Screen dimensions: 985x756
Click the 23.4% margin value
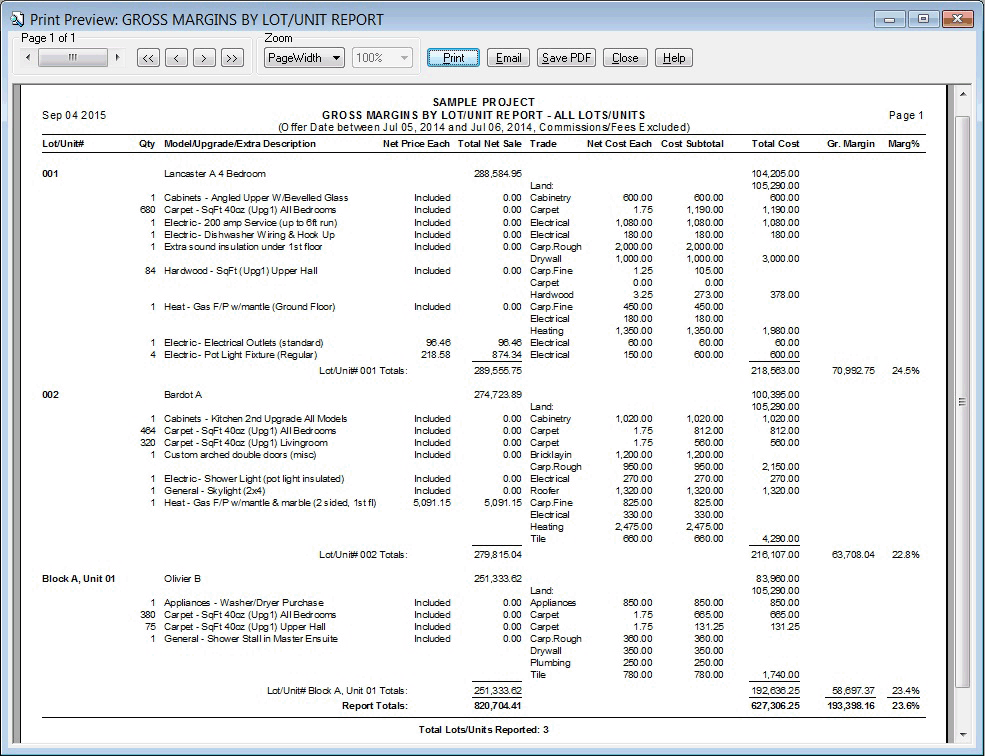tap(906, 691)
